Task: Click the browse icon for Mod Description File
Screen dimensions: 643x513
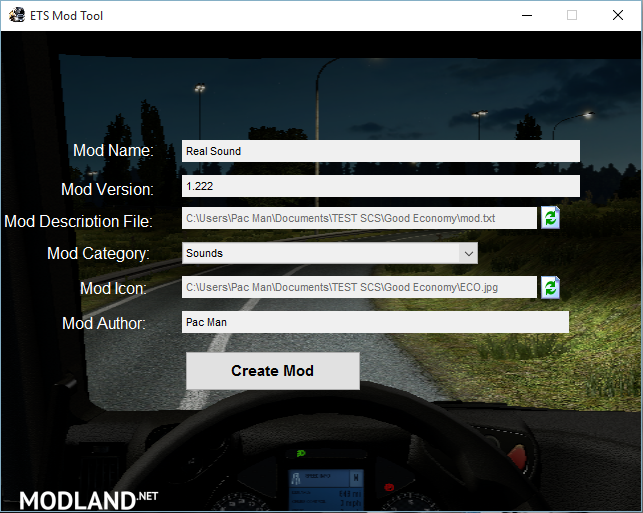Action: pyautogui.click(x=550, y=217)
